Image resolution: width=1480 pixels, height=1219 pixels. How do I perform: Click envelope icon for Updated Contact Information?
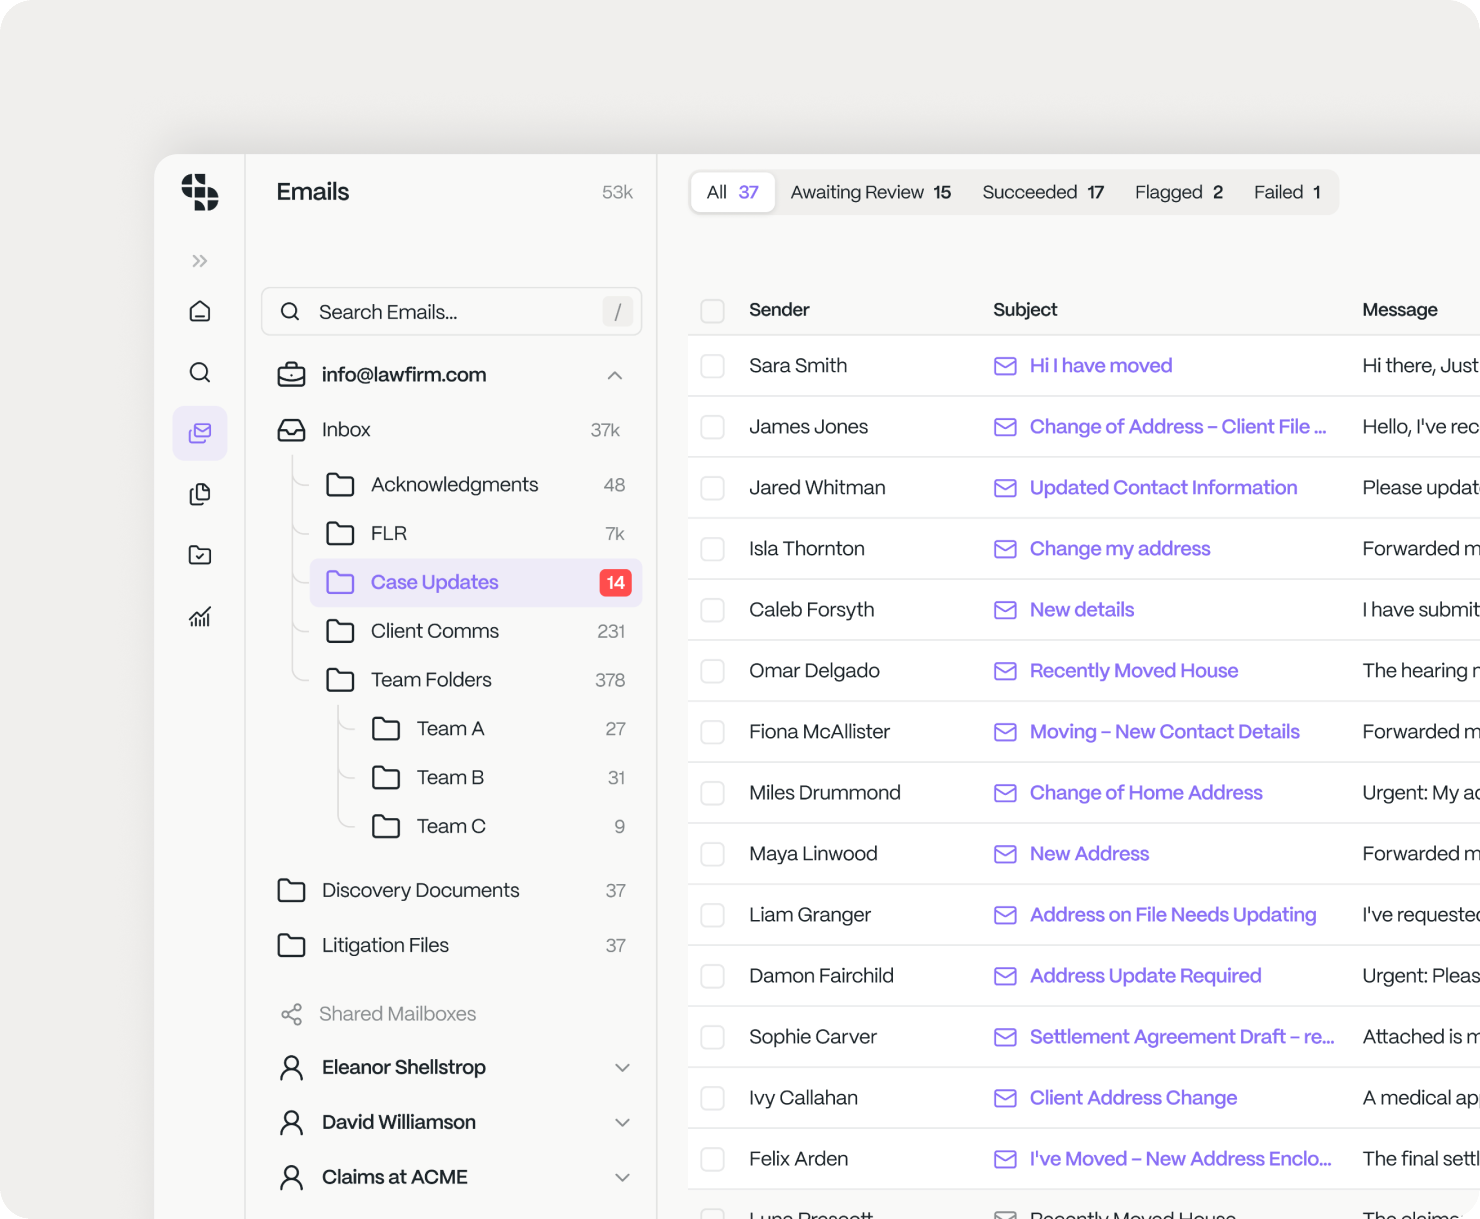tap(1005, 488)
